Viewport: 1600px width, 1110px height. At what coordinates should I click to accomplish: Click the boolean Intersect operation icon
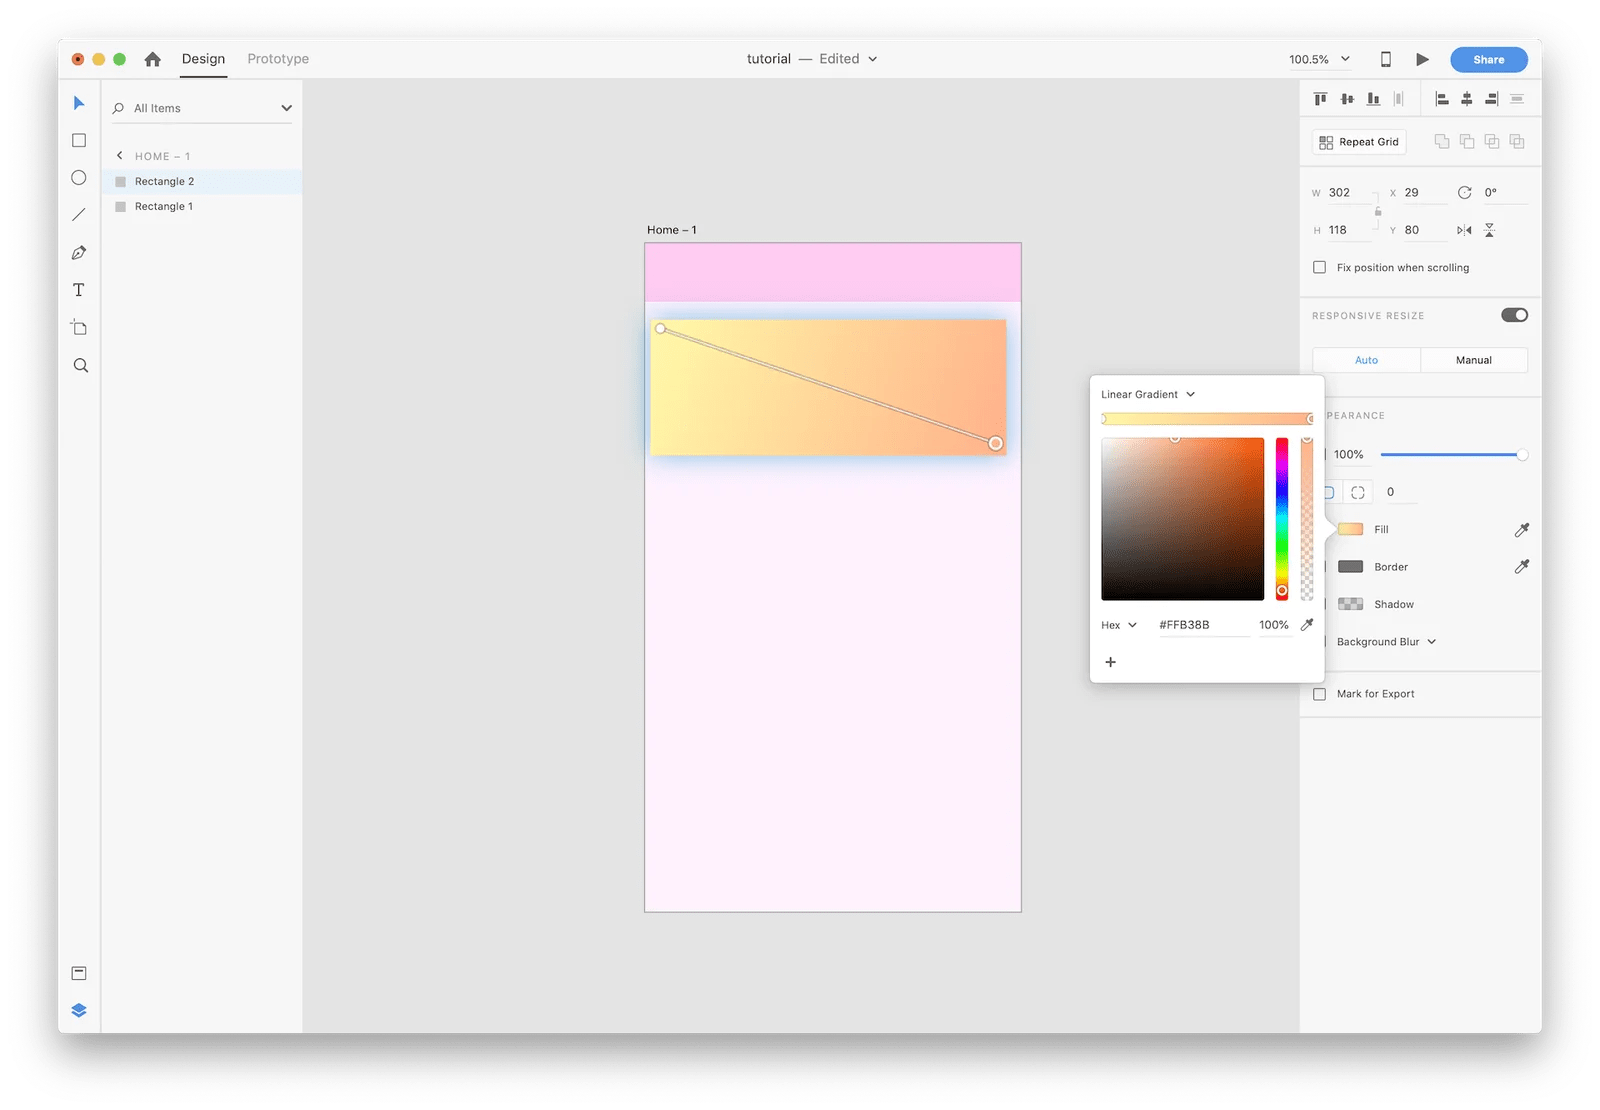[x=1492, y=142]
